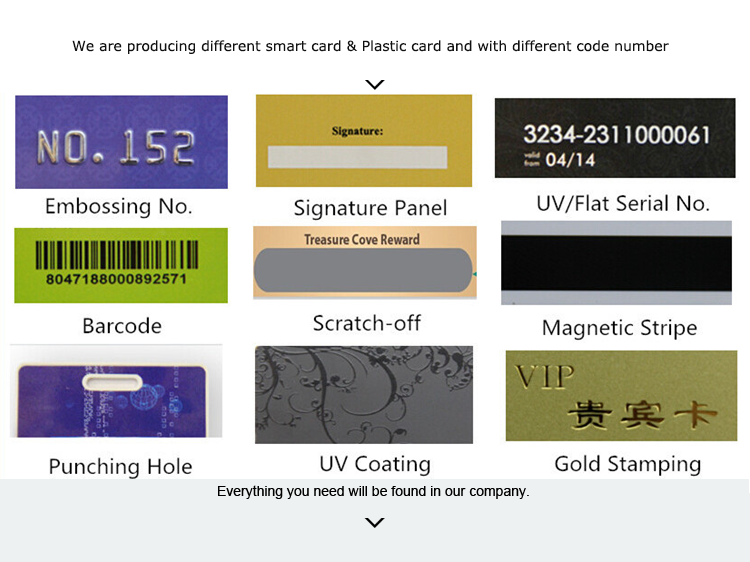This screenshot has width=750, height=562.
Task: Open the Embossing No. 152 thumbnail
Action: point(121,142)
